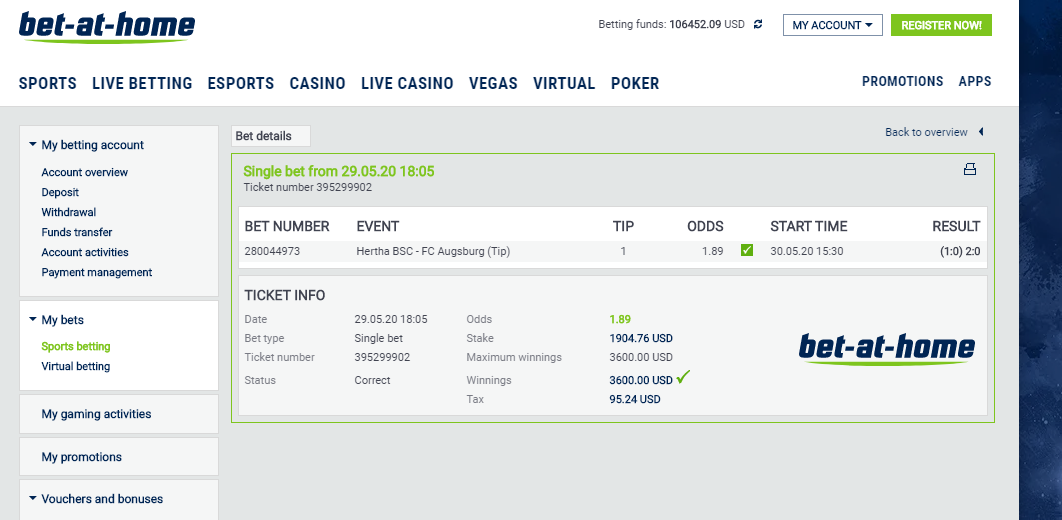Screen dimensions: 1062x520
Task: Open PROMOTIONS page
Action: tap(902, 81)
